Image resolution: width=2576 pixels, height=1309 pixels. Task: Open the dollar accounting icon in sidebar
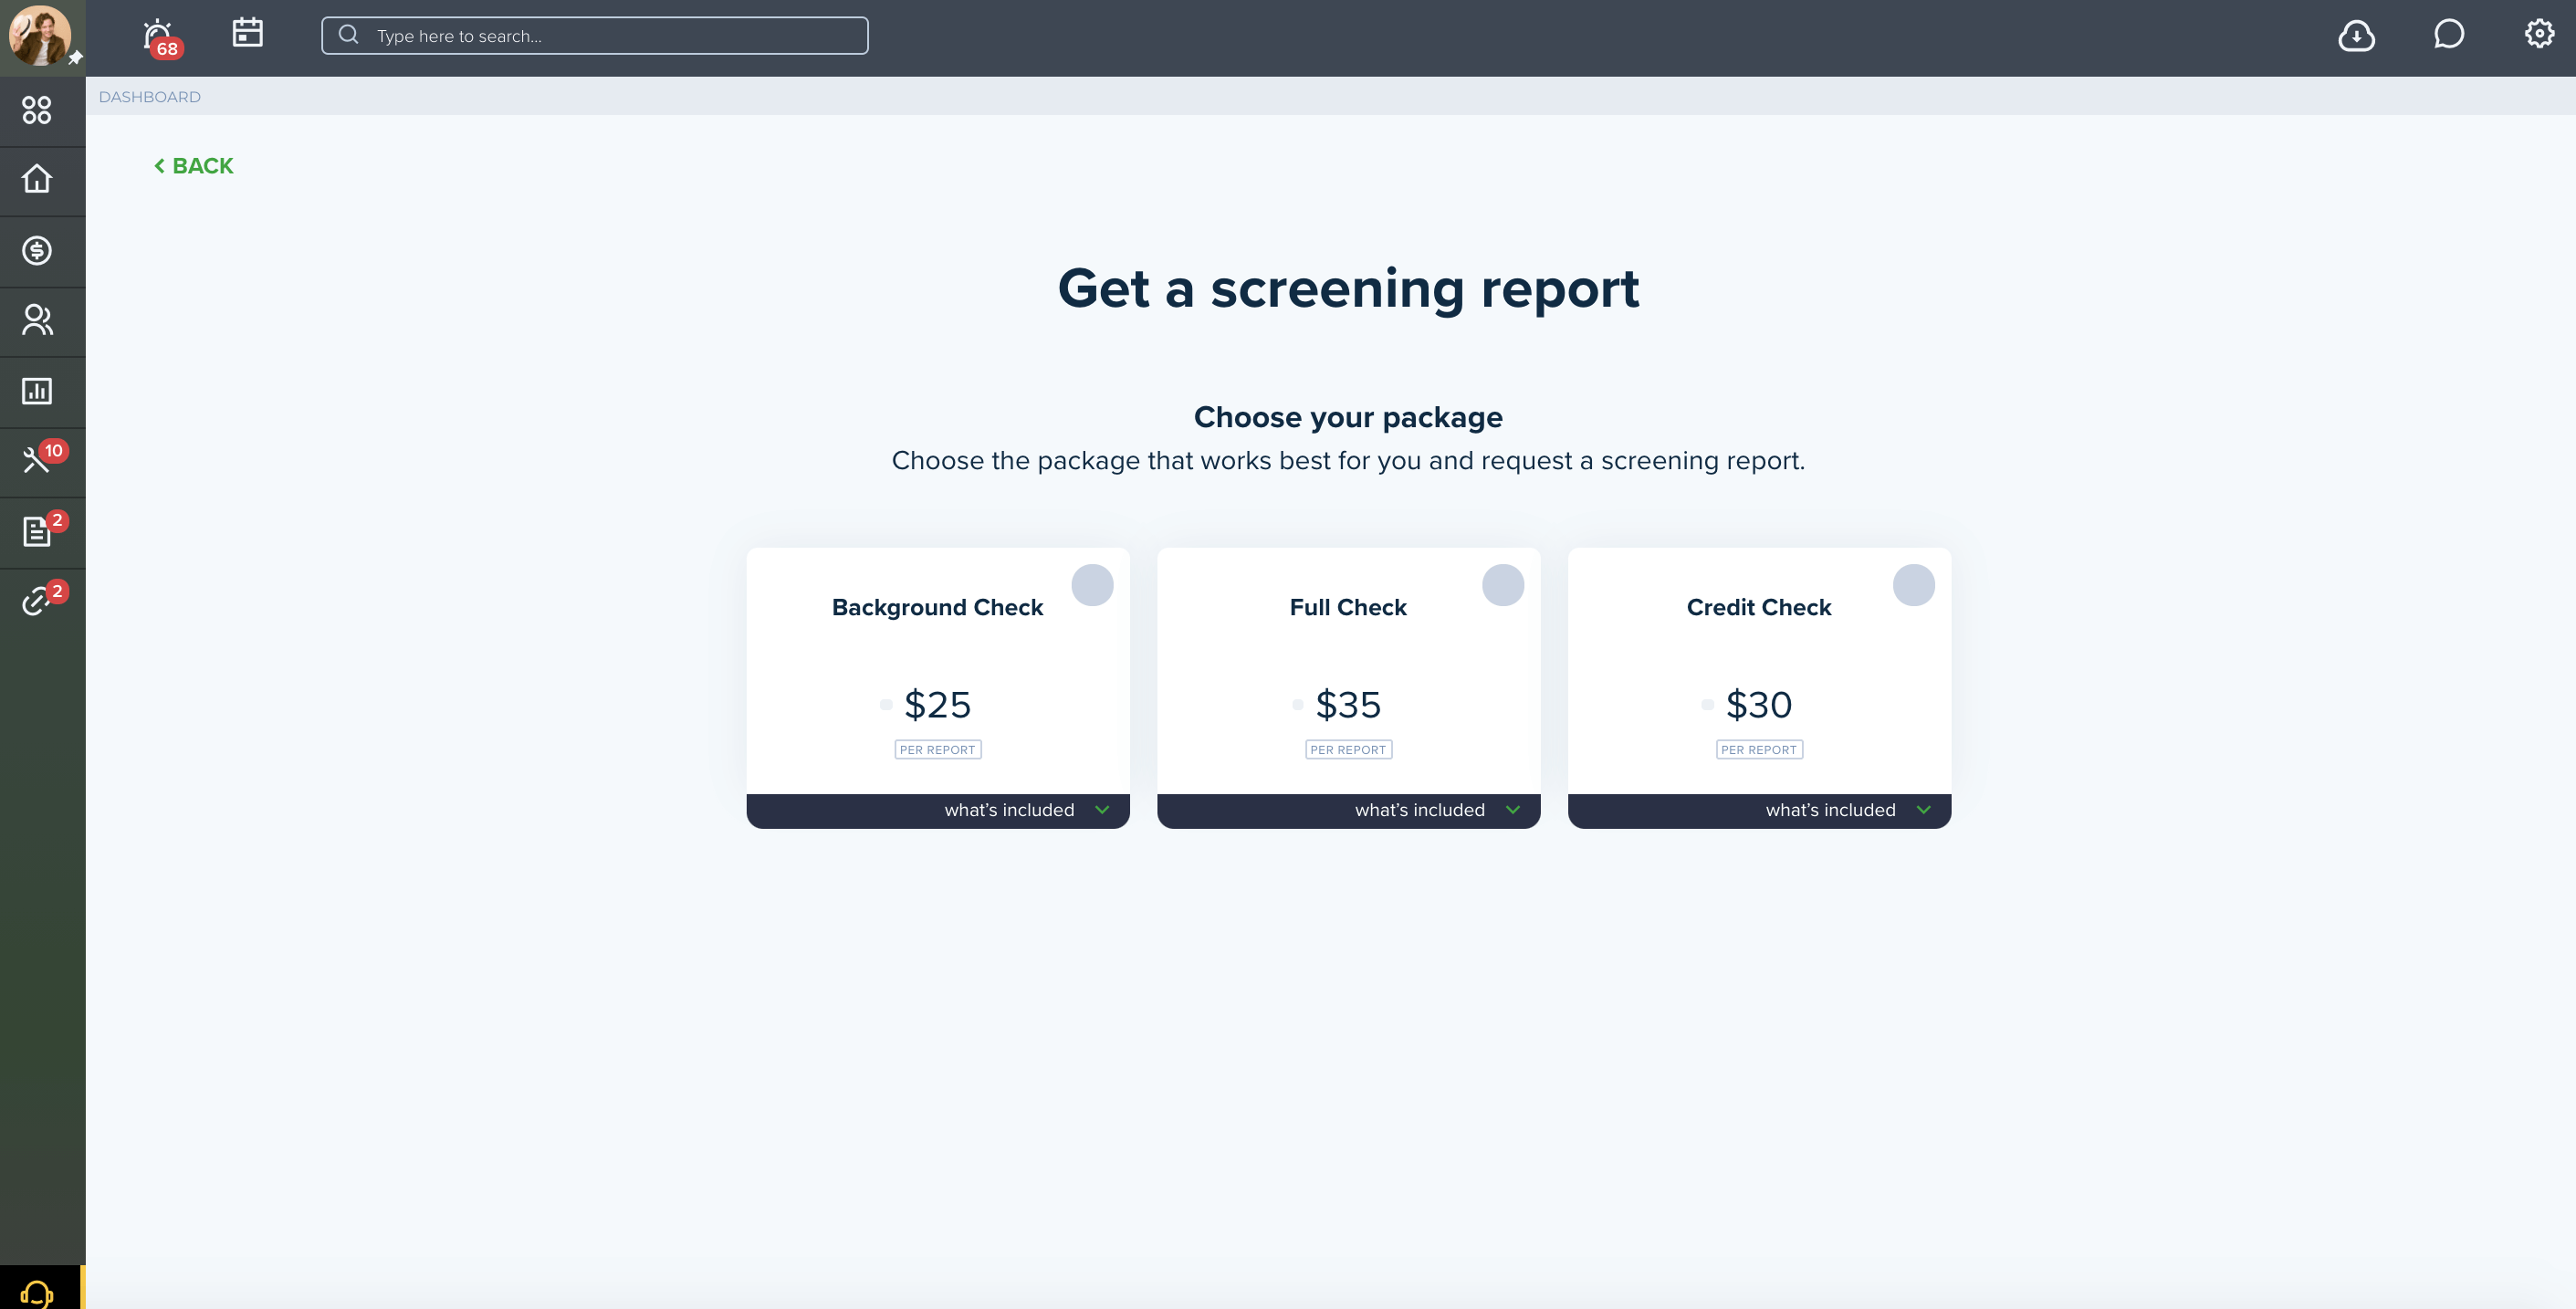pos(37,250)
